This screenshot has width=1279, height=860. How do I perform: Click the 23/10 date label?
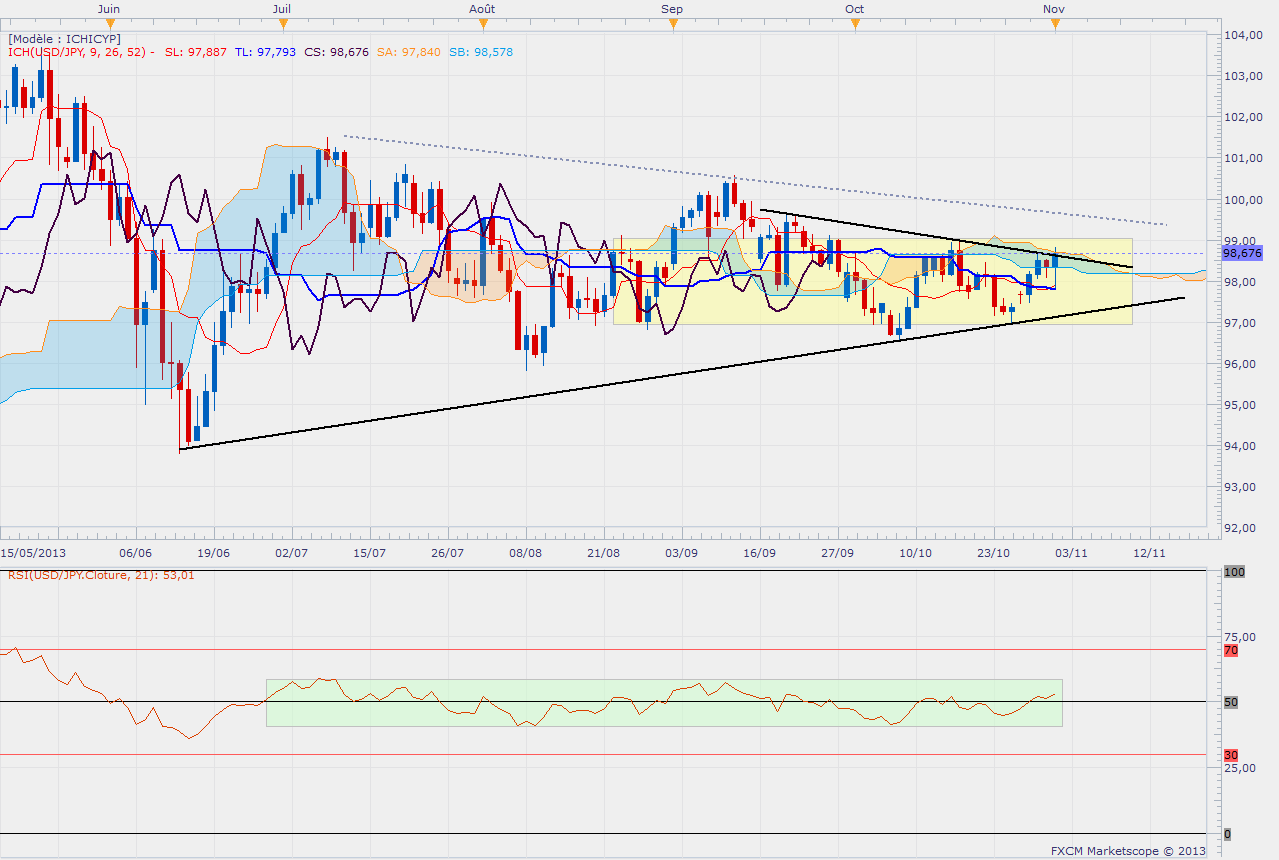tap(993, 551)
